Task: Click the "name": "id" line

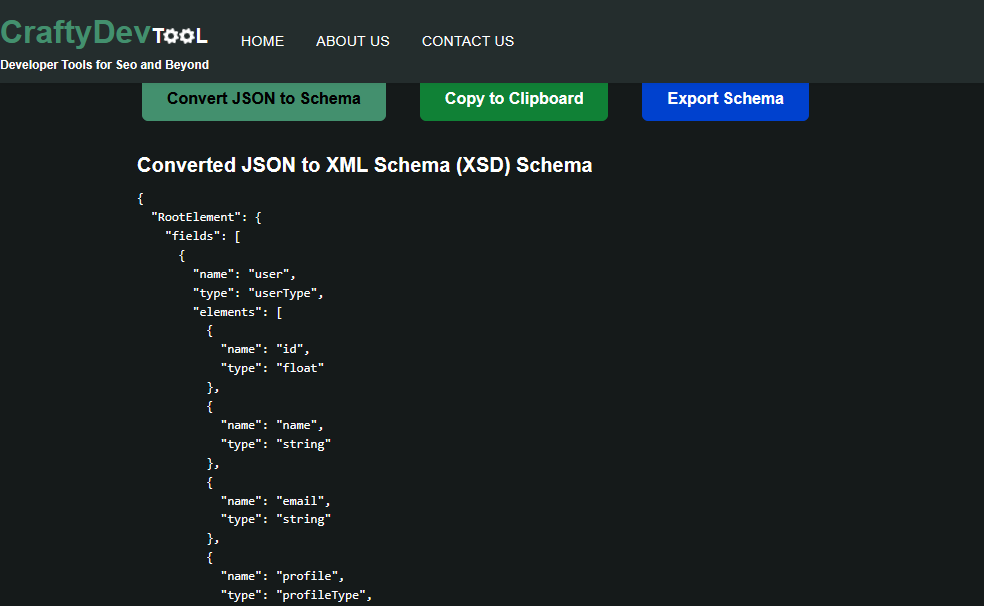Action: pos(265,349)
